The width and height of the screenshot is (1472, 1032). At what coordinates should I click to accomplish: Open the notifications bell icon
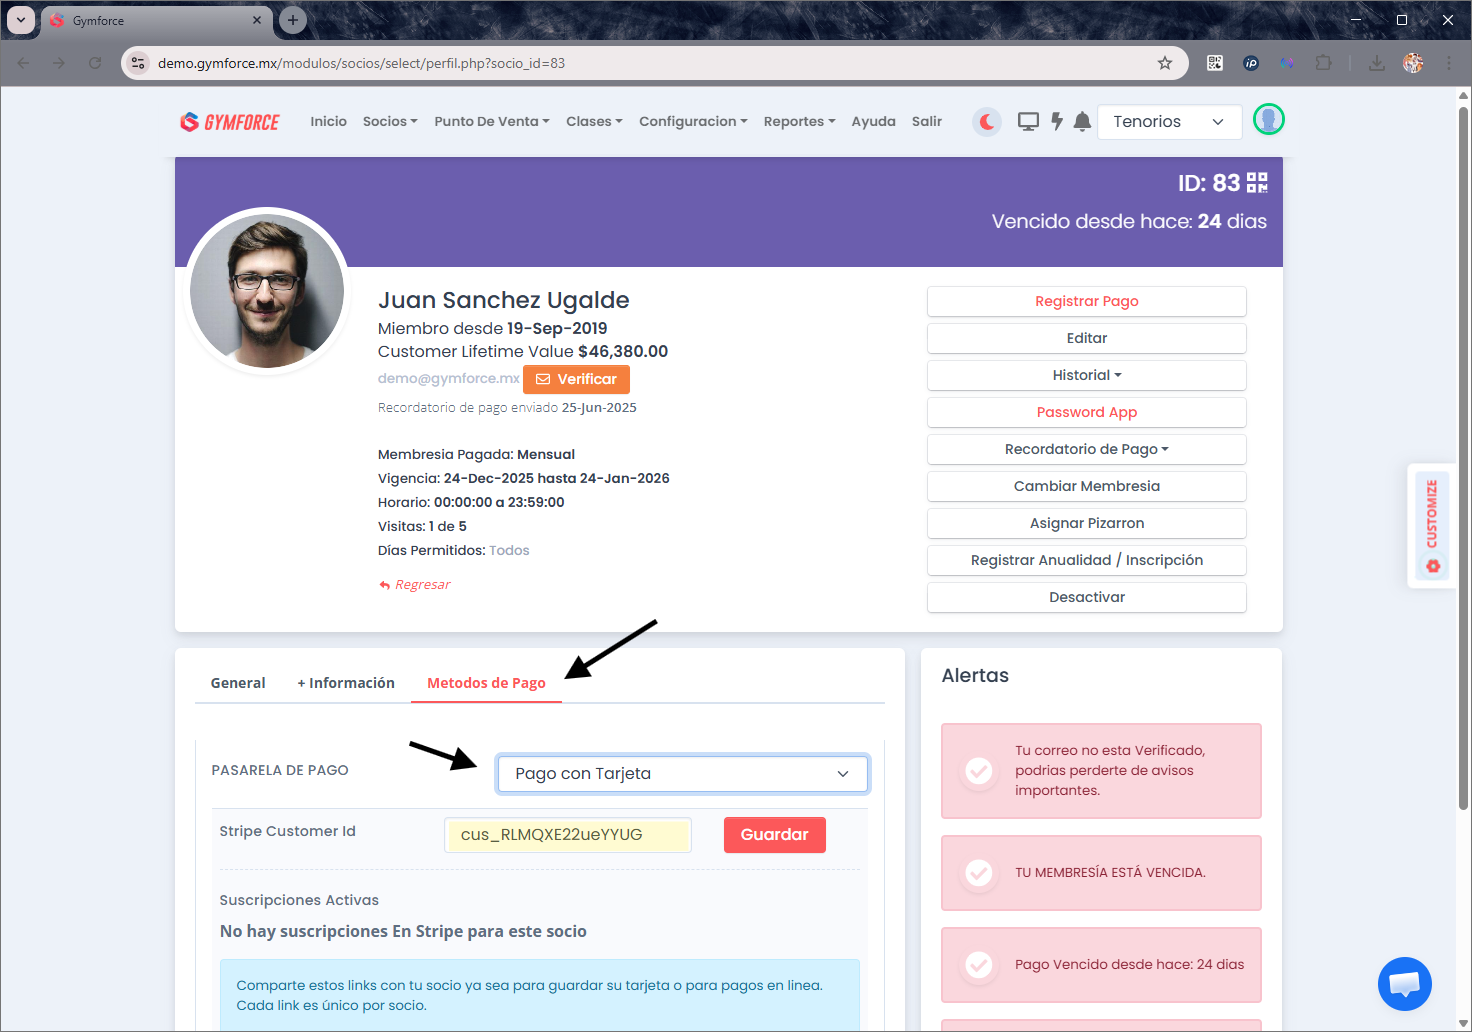1082,121
